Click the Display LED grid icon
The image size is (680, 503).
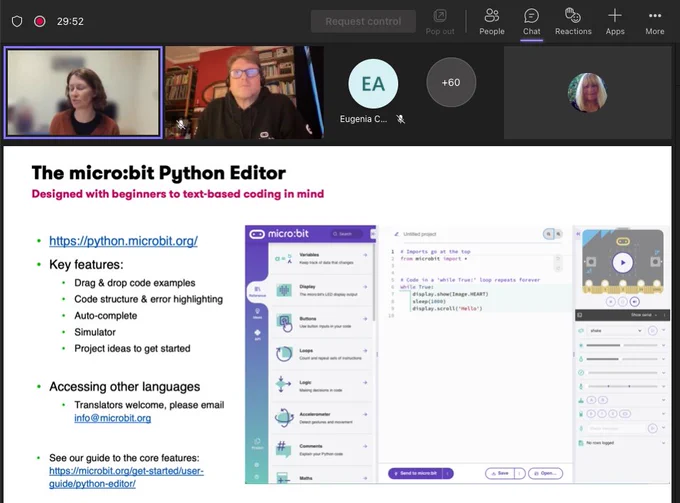pos(284,290)
